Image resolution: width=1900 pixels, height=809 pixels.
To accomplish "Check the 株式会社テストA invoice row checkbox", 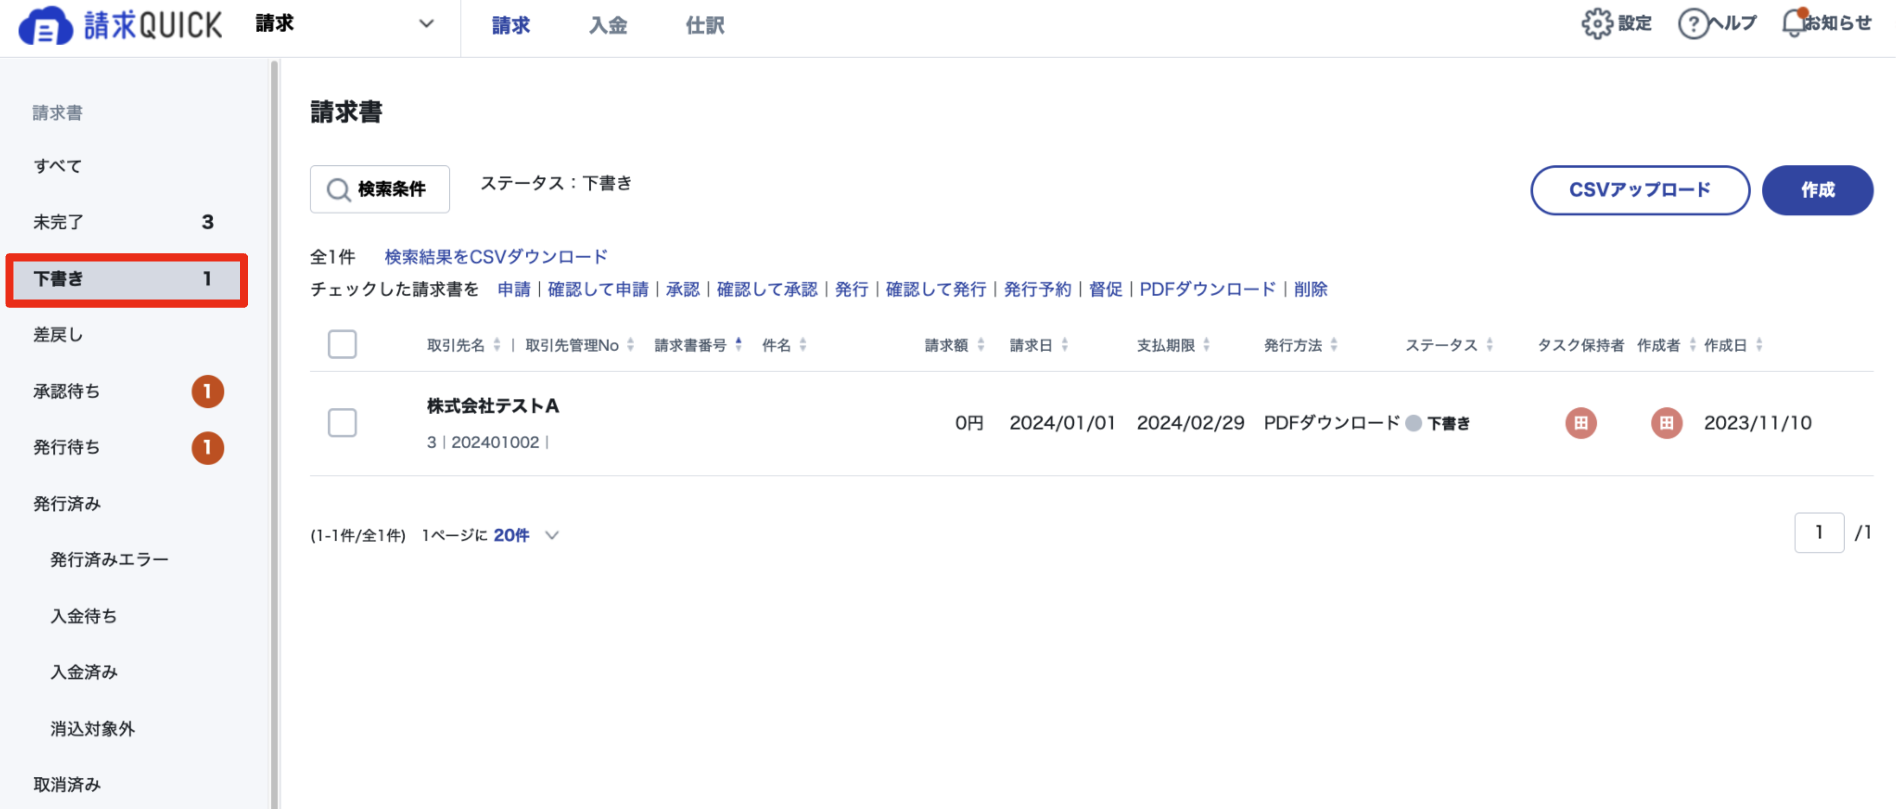I will click(342, 423).
